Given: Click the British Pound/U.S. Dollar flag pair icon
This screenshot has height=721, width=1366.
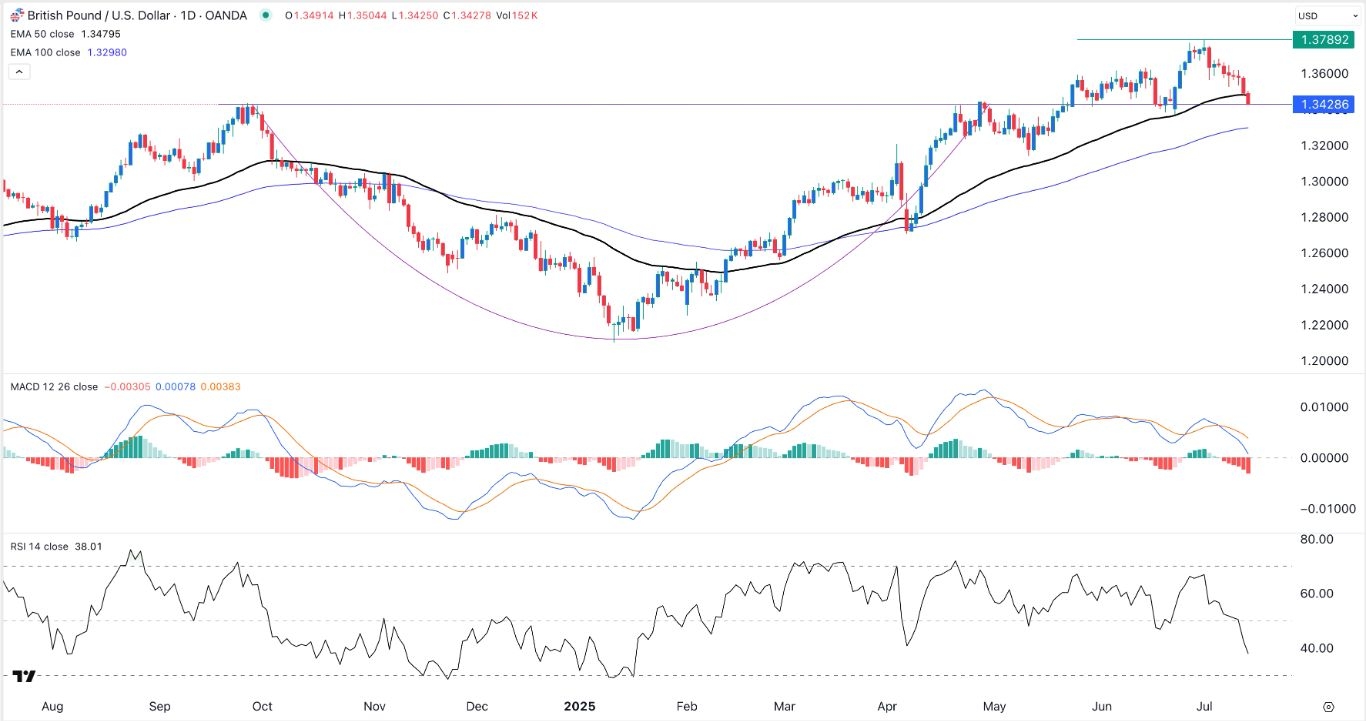Looking at the screenshot, I should click(x=17, y=15).
